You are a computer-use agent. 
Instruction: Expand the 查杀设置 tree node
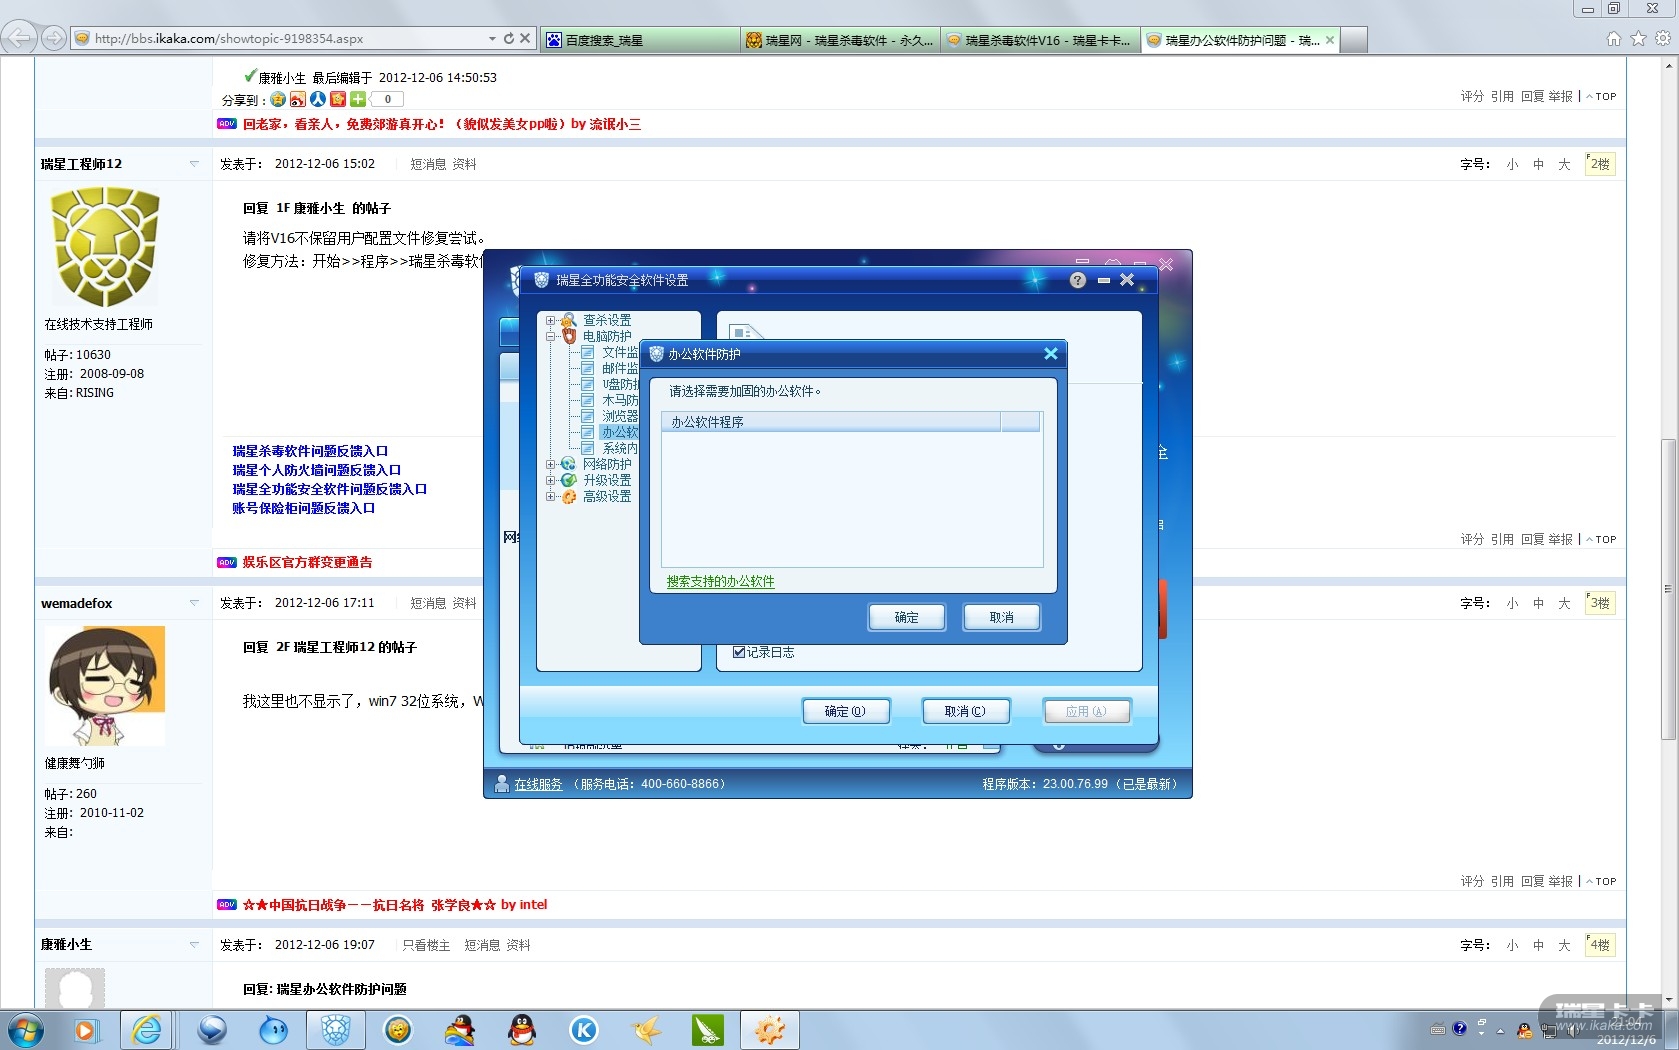[x=550, y=320]
